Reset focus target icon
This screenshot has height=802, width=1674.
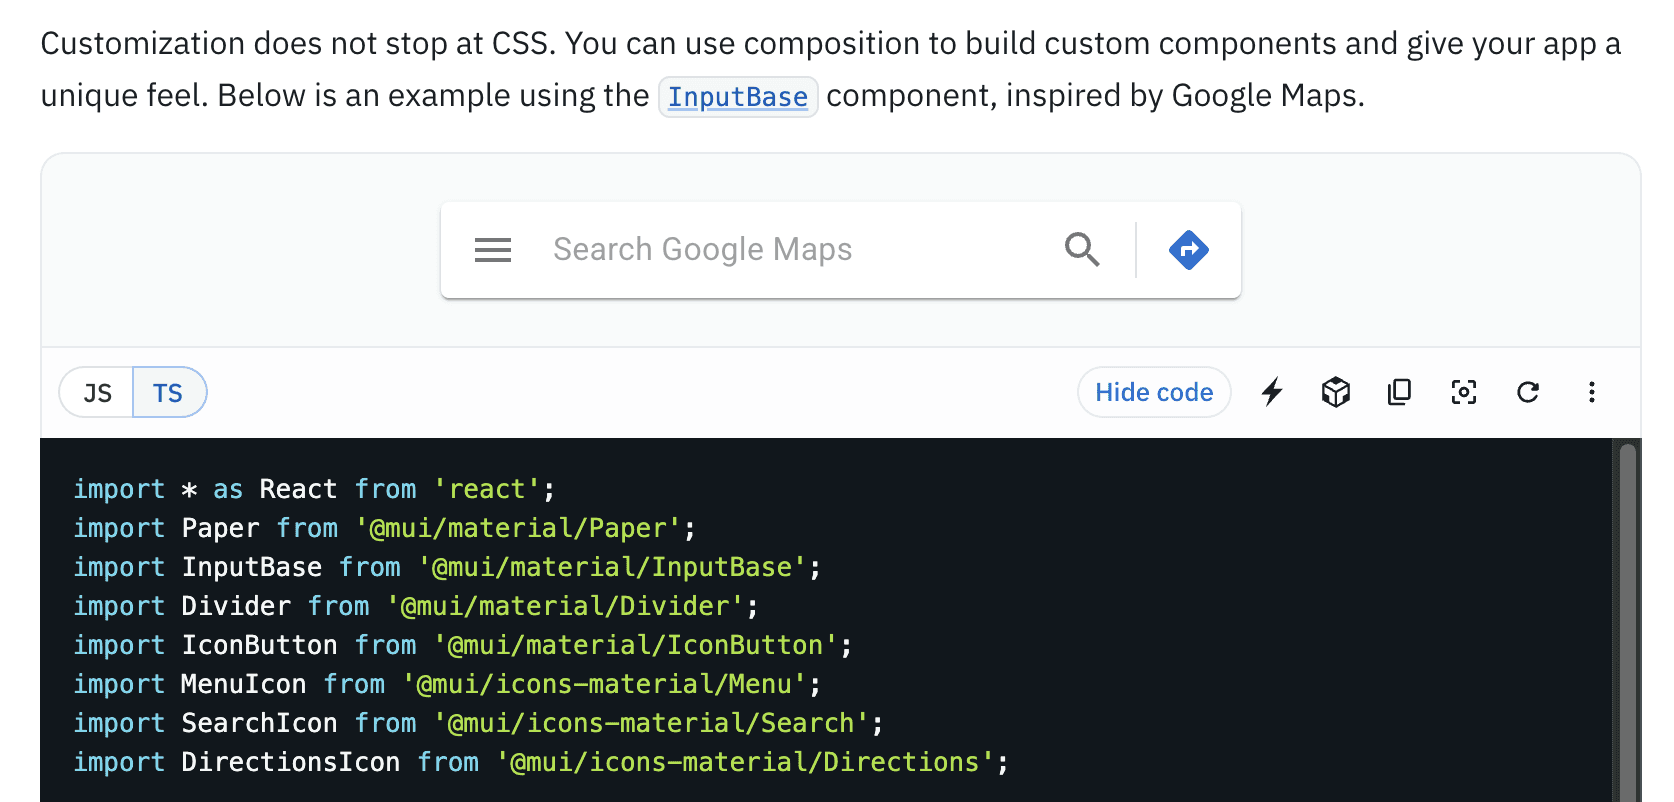pyautogui.click(x=1464, y=392)
